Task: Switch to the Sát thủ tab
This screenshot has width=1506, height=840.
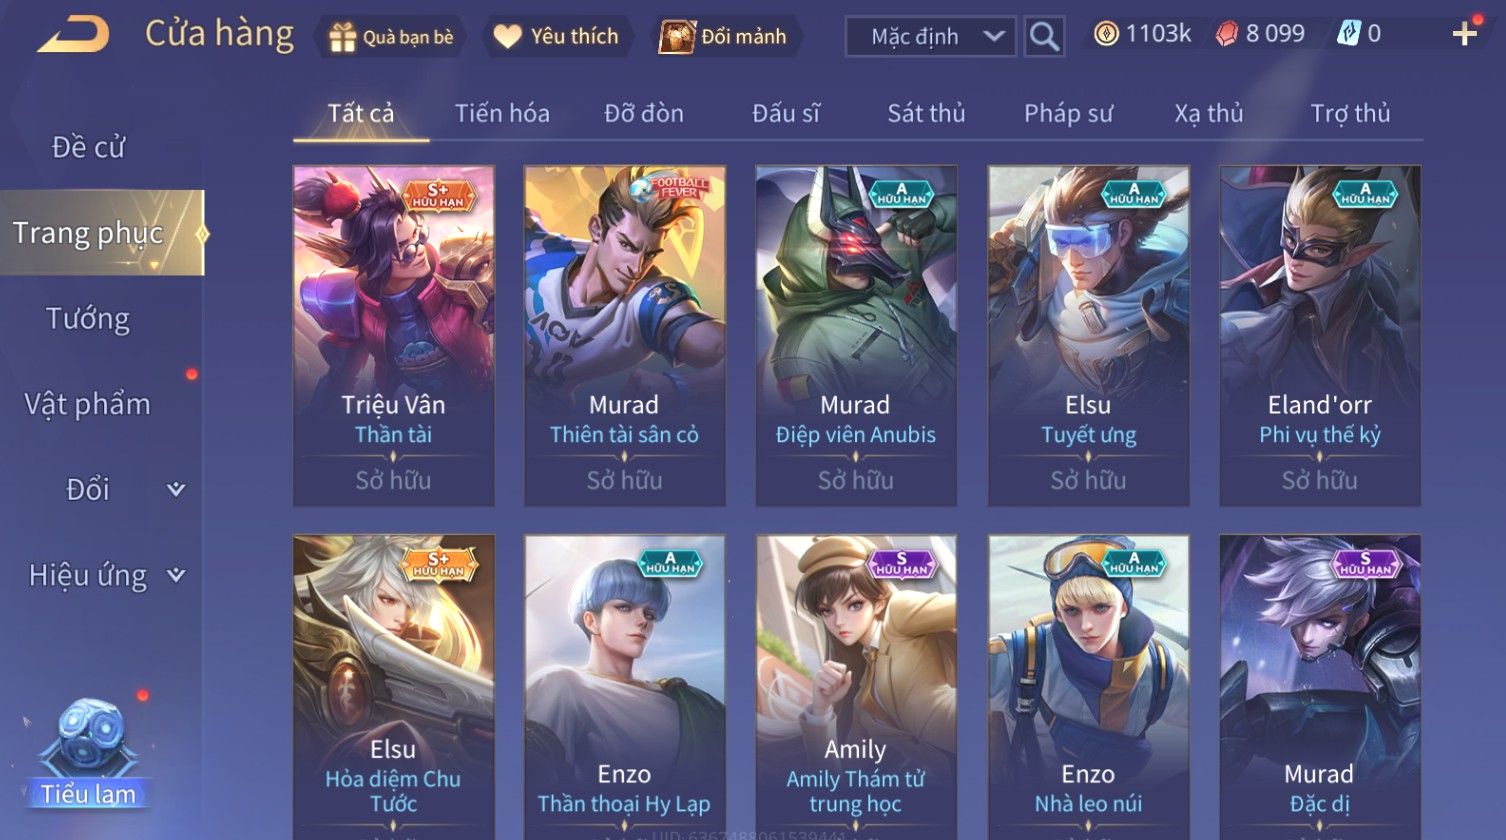Action: click(926, 113)
